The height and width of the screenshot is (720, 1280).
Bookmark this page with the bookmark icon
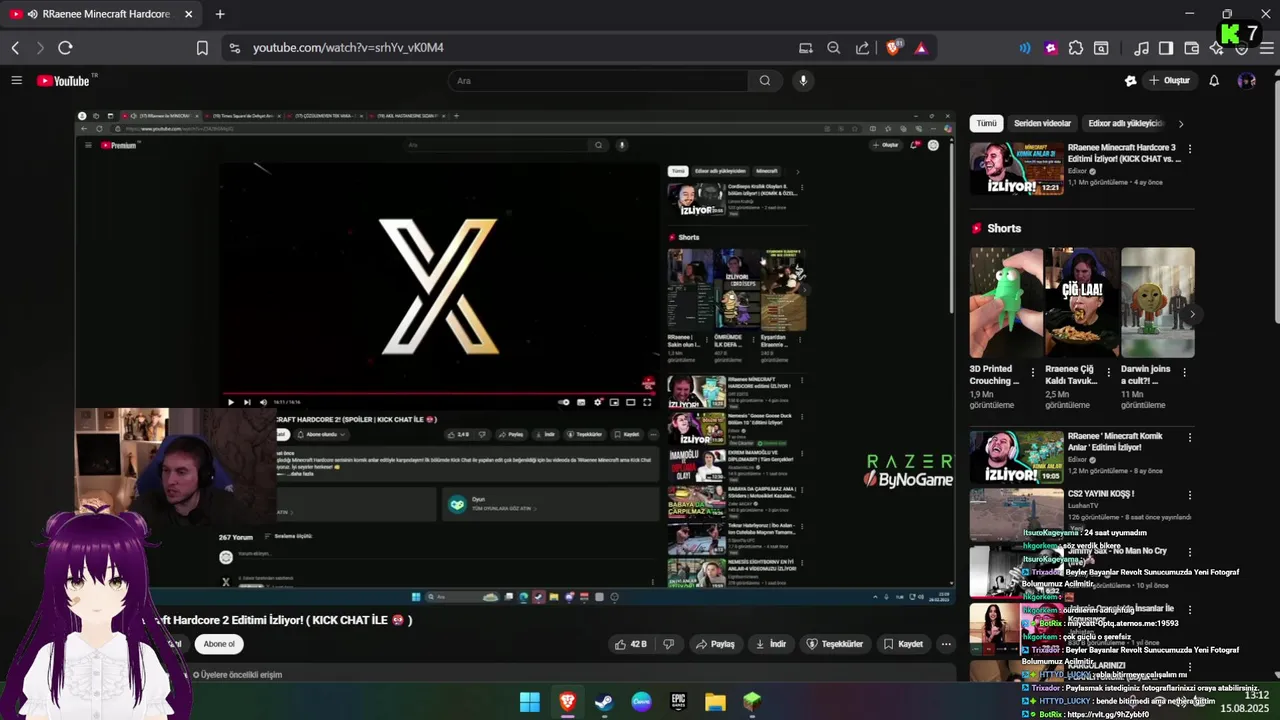point(202,48)
